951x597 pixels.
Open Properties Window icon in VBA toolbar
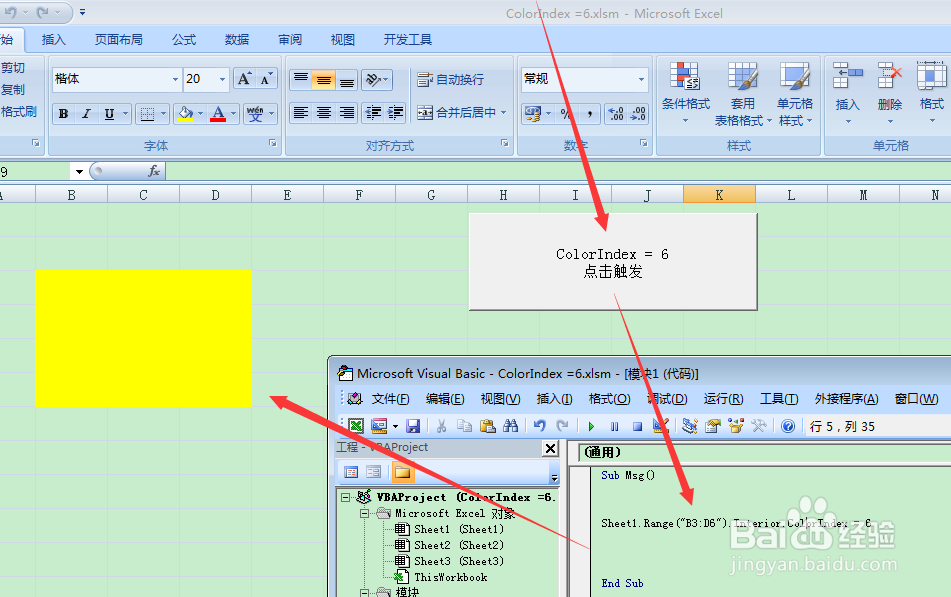coord(713,426)
